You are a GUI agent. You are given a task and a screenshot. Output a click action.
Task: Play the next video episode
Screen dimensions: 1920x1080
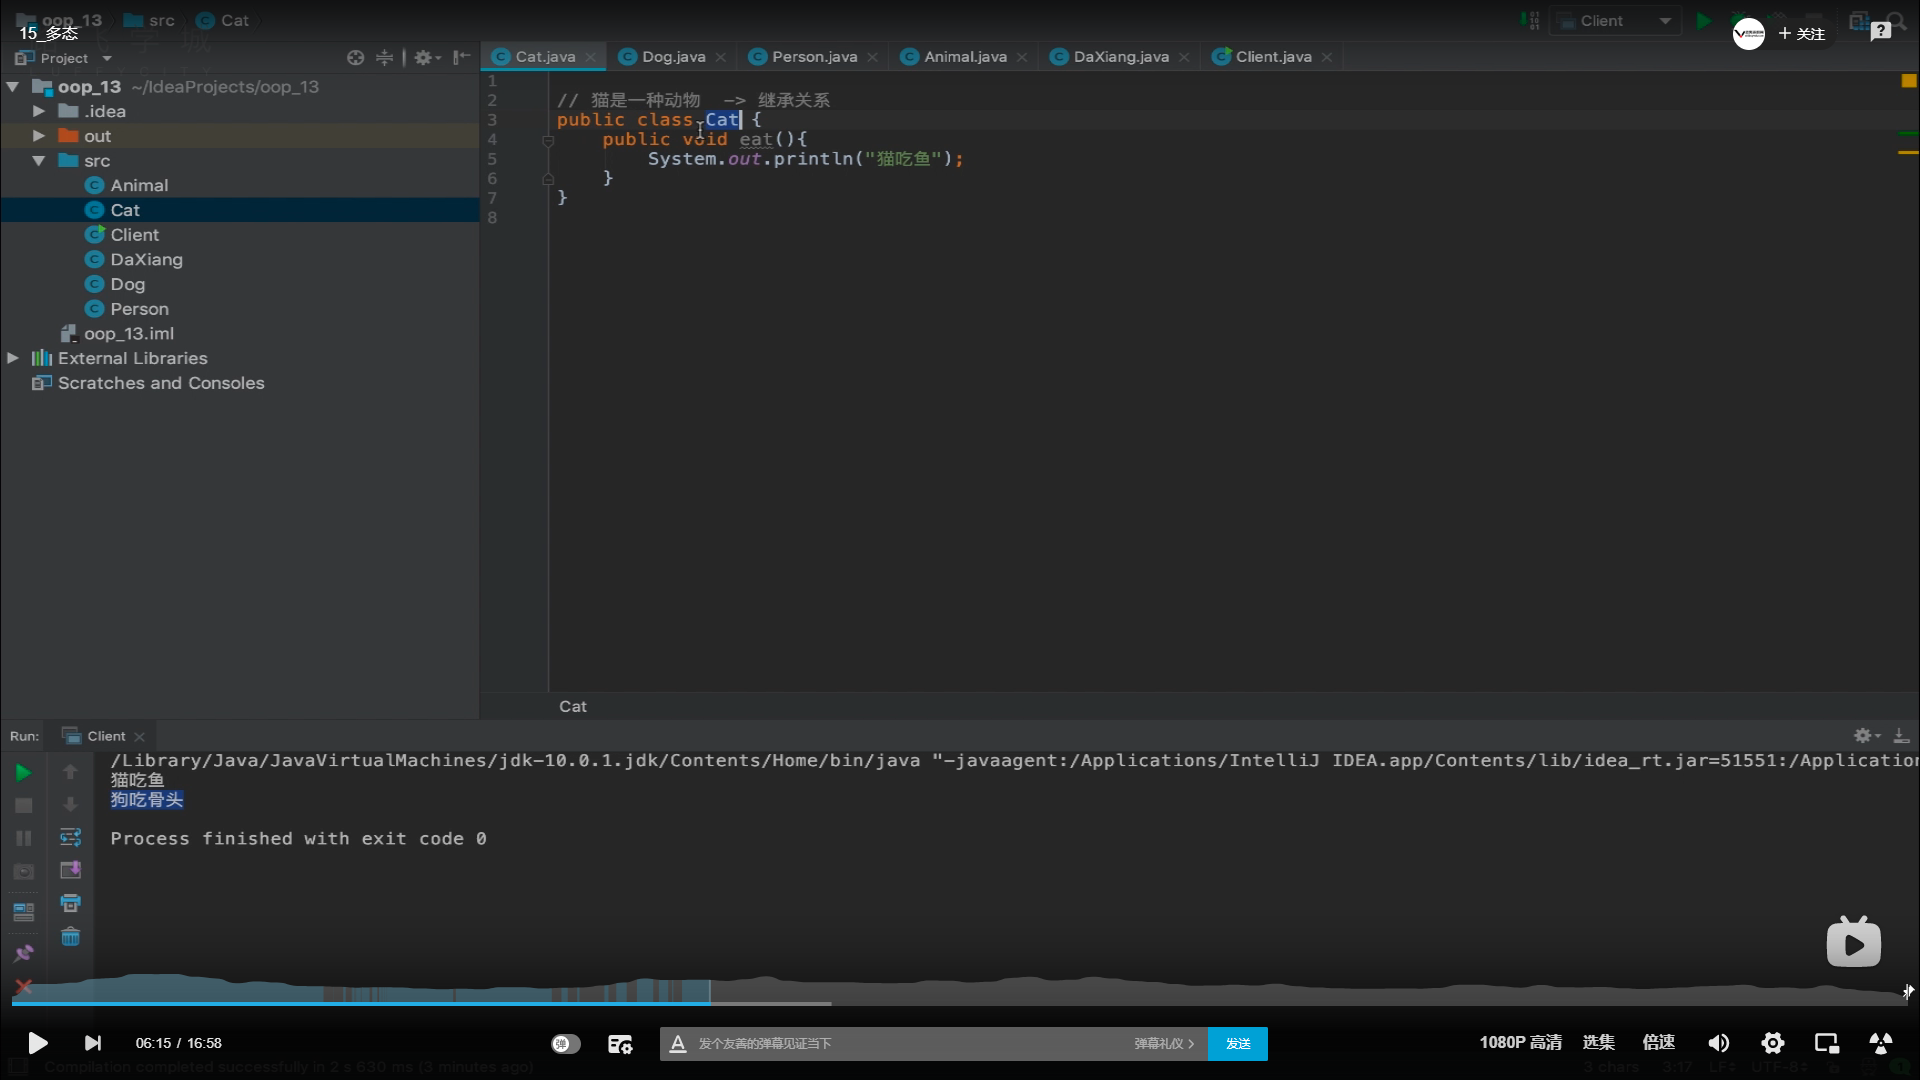point(92,1043)
